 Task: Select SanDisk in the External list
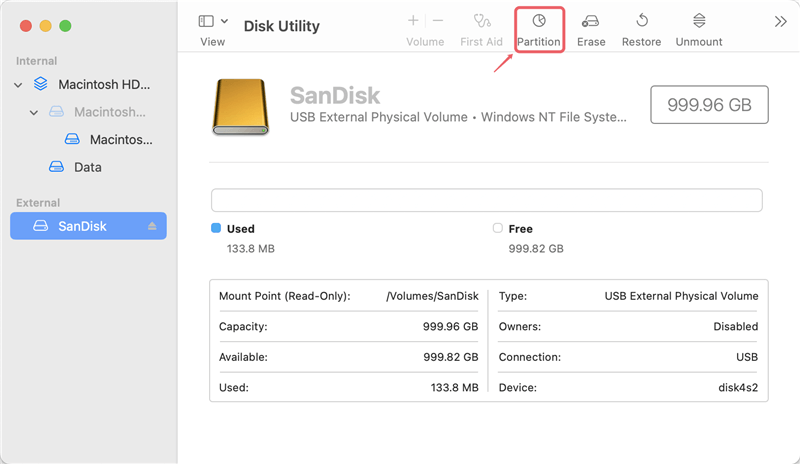88,226
